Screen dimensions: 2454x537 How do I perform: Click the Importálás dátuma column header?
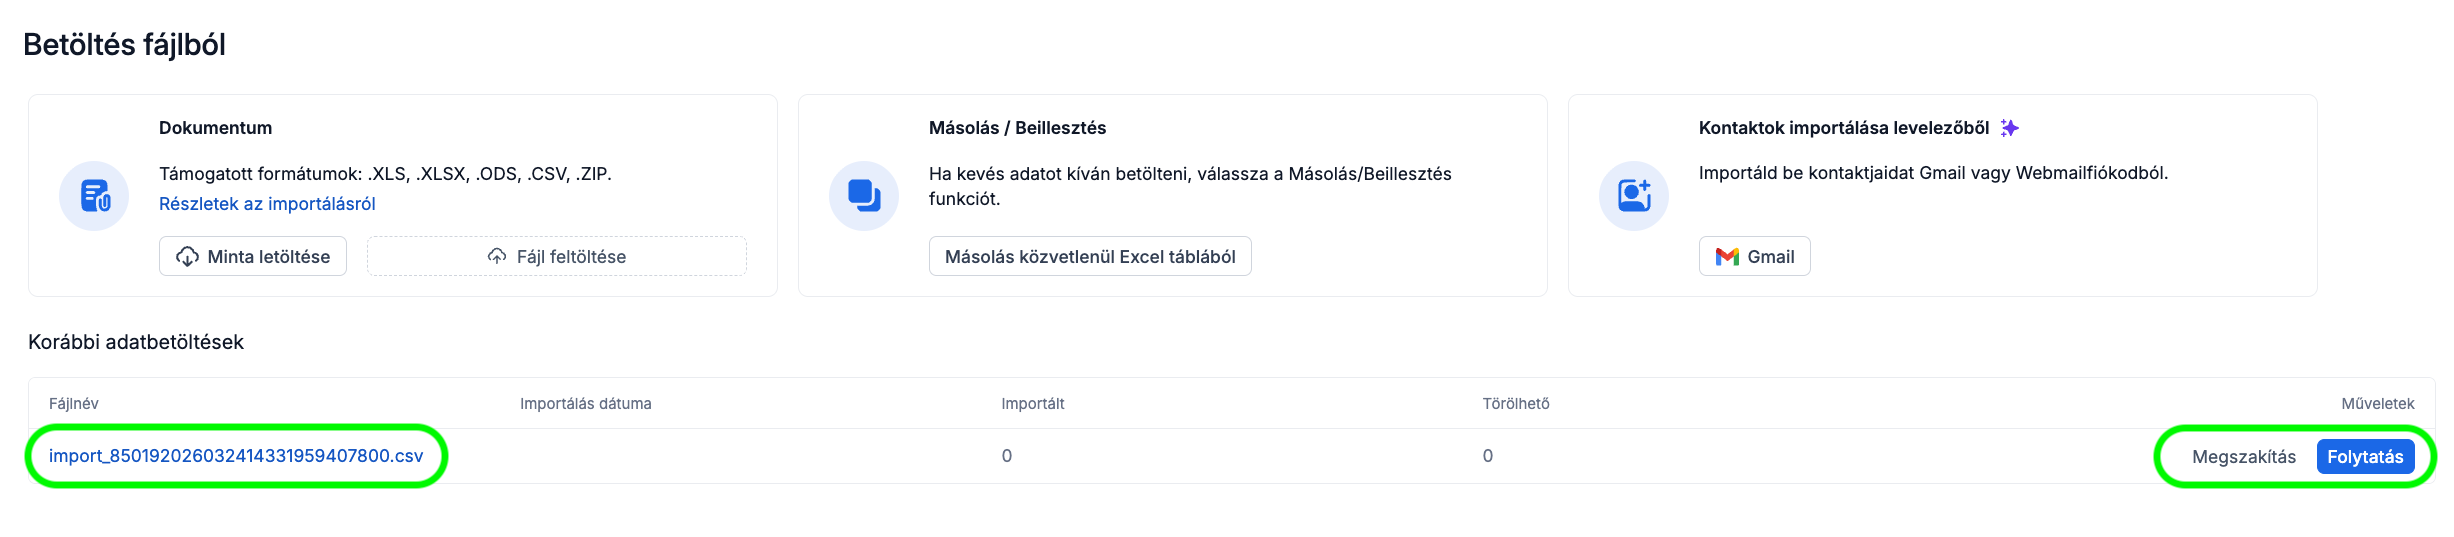pos(585,404)
